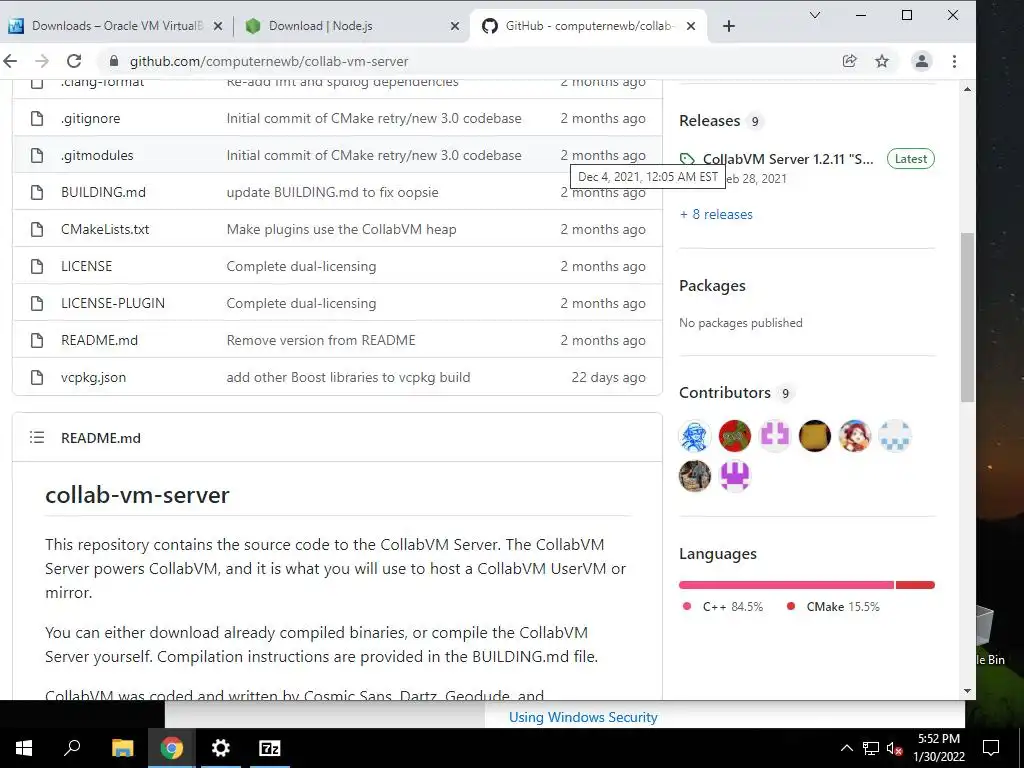This screenshot has width=1024, height=768.
Task: Open the red and green contributor avatar
Action: coord(735,436)
